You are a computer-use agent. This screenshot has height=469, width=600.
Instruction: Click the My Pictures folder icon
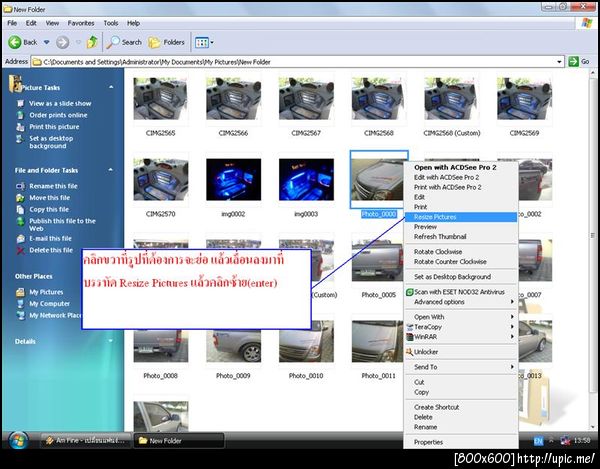(x=20, y=292)
